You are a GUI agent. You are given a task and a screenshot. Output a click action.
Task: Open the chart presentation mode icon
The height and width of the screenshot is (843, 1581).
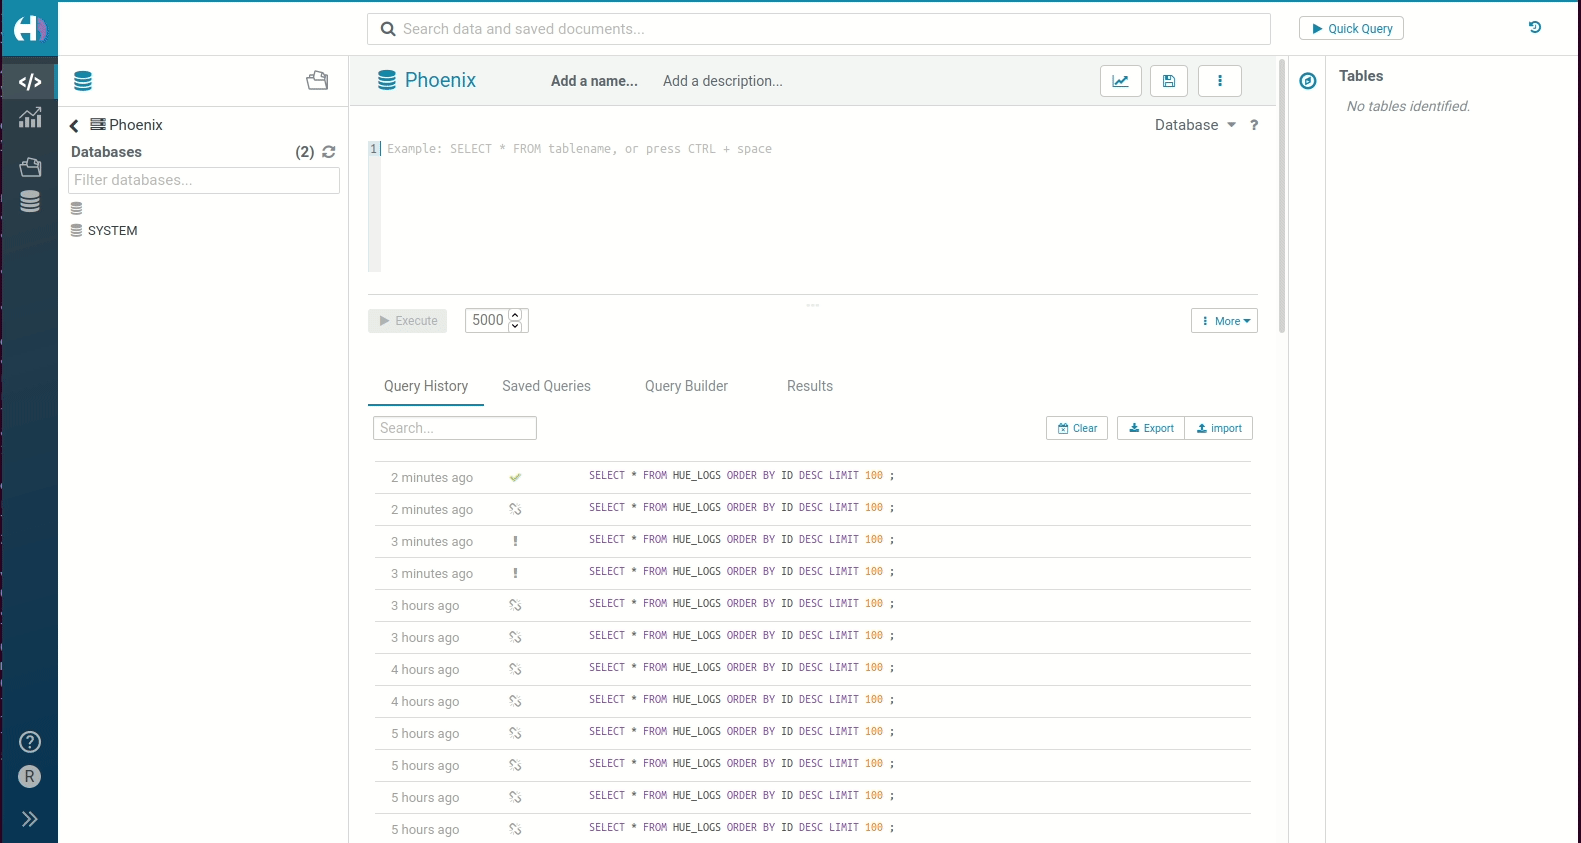(1121, 81)
